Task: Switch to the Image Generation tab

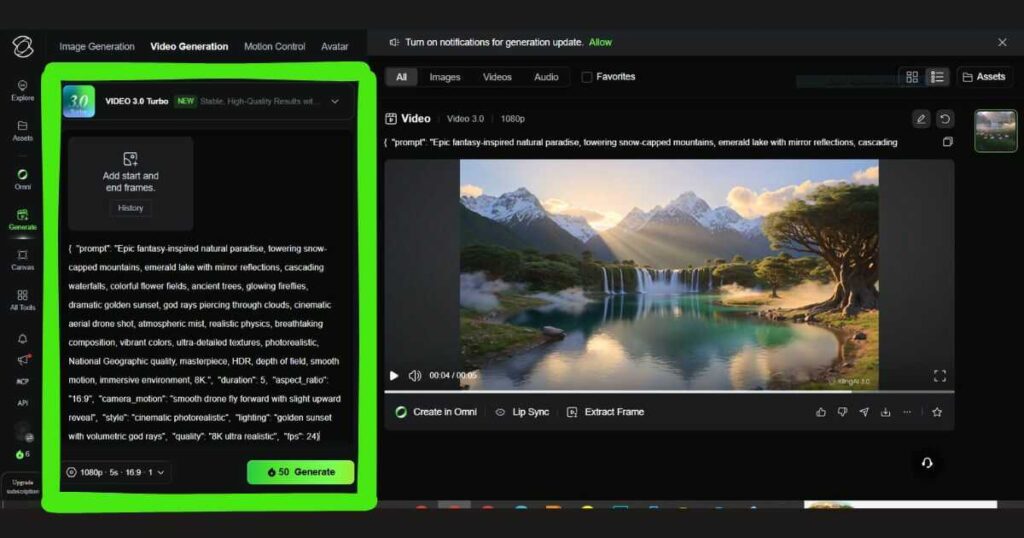Action: click(97, 46)
